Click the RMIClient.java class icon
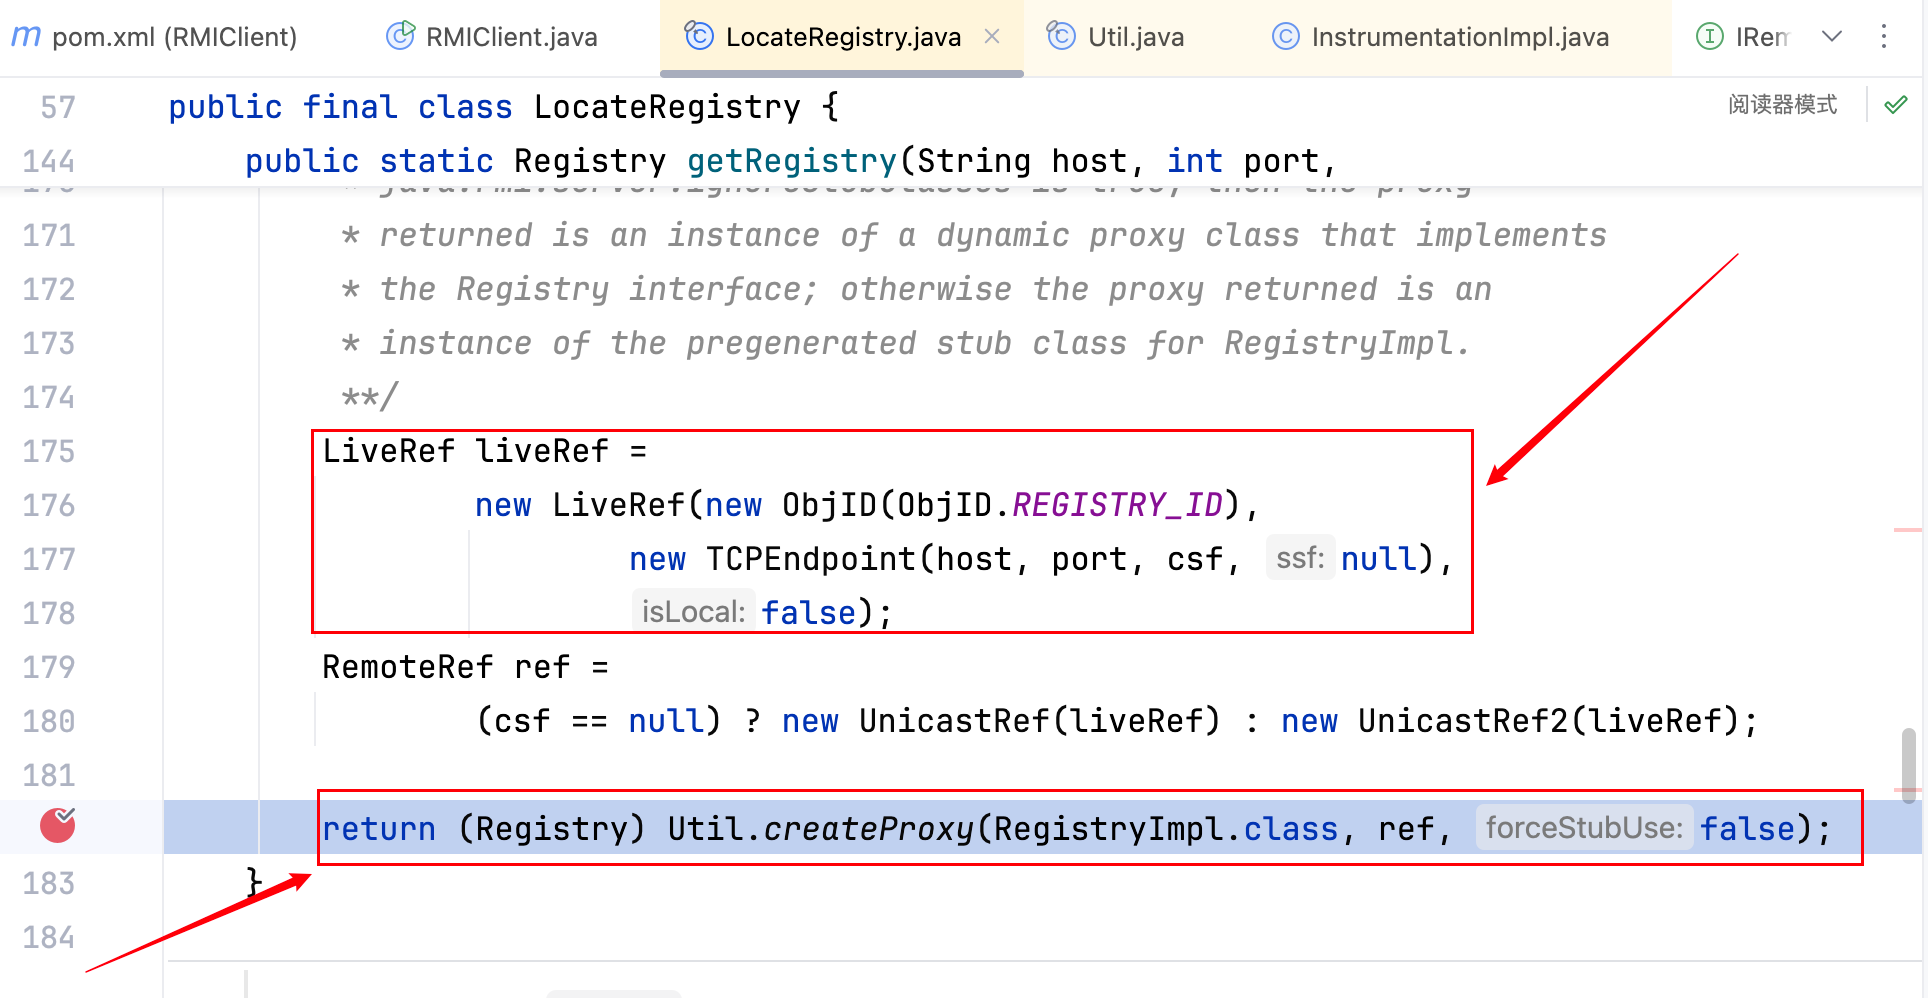Screen dimensions: 1928x998 pyautogui.click(x=400, y=37)
